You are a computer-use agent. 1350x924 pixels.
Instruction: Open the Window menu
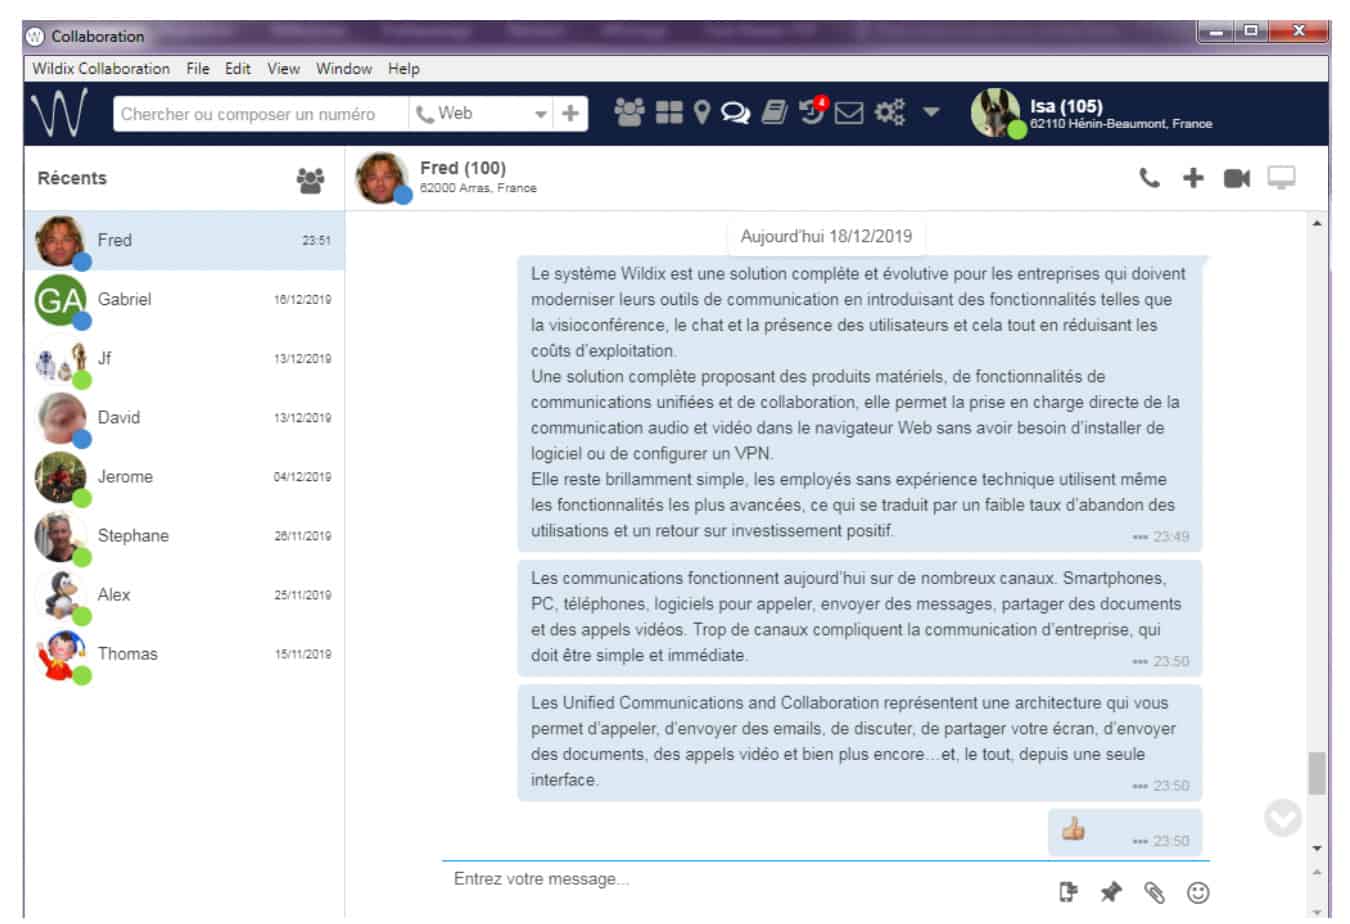click(x=344, y=68)
